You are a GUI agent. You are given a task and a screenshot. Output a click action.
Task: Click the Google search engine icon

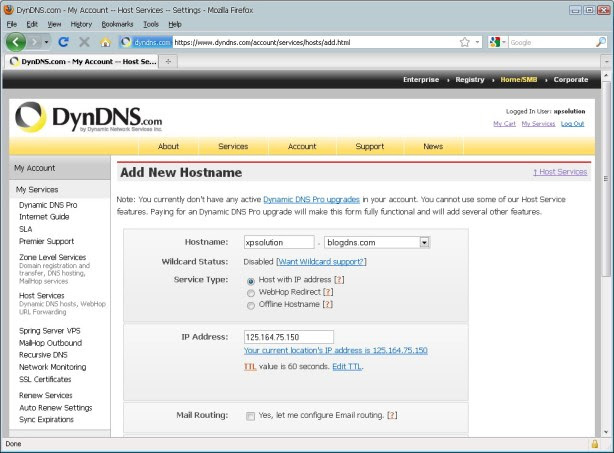click(x=495, y=42)
